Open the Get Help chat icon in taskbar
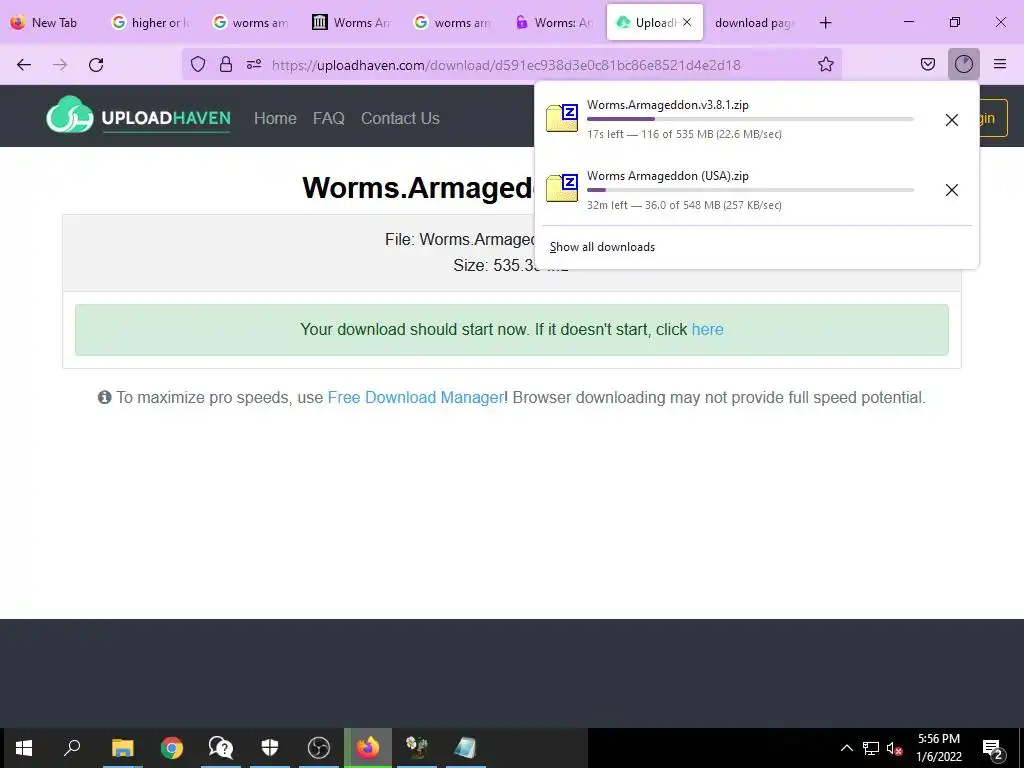This screenshot has height=768, width=1024. pyautogui.click(x=221, y=747)
